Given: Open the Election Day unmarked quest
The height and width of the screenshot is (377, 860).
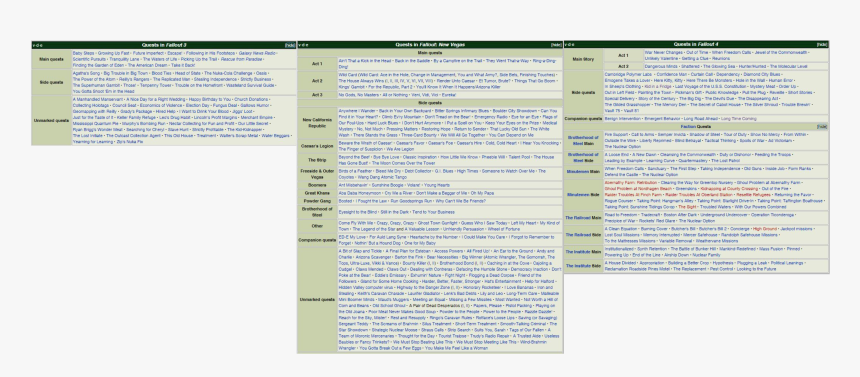Looking at the screenshot, I should coord(197,105).
